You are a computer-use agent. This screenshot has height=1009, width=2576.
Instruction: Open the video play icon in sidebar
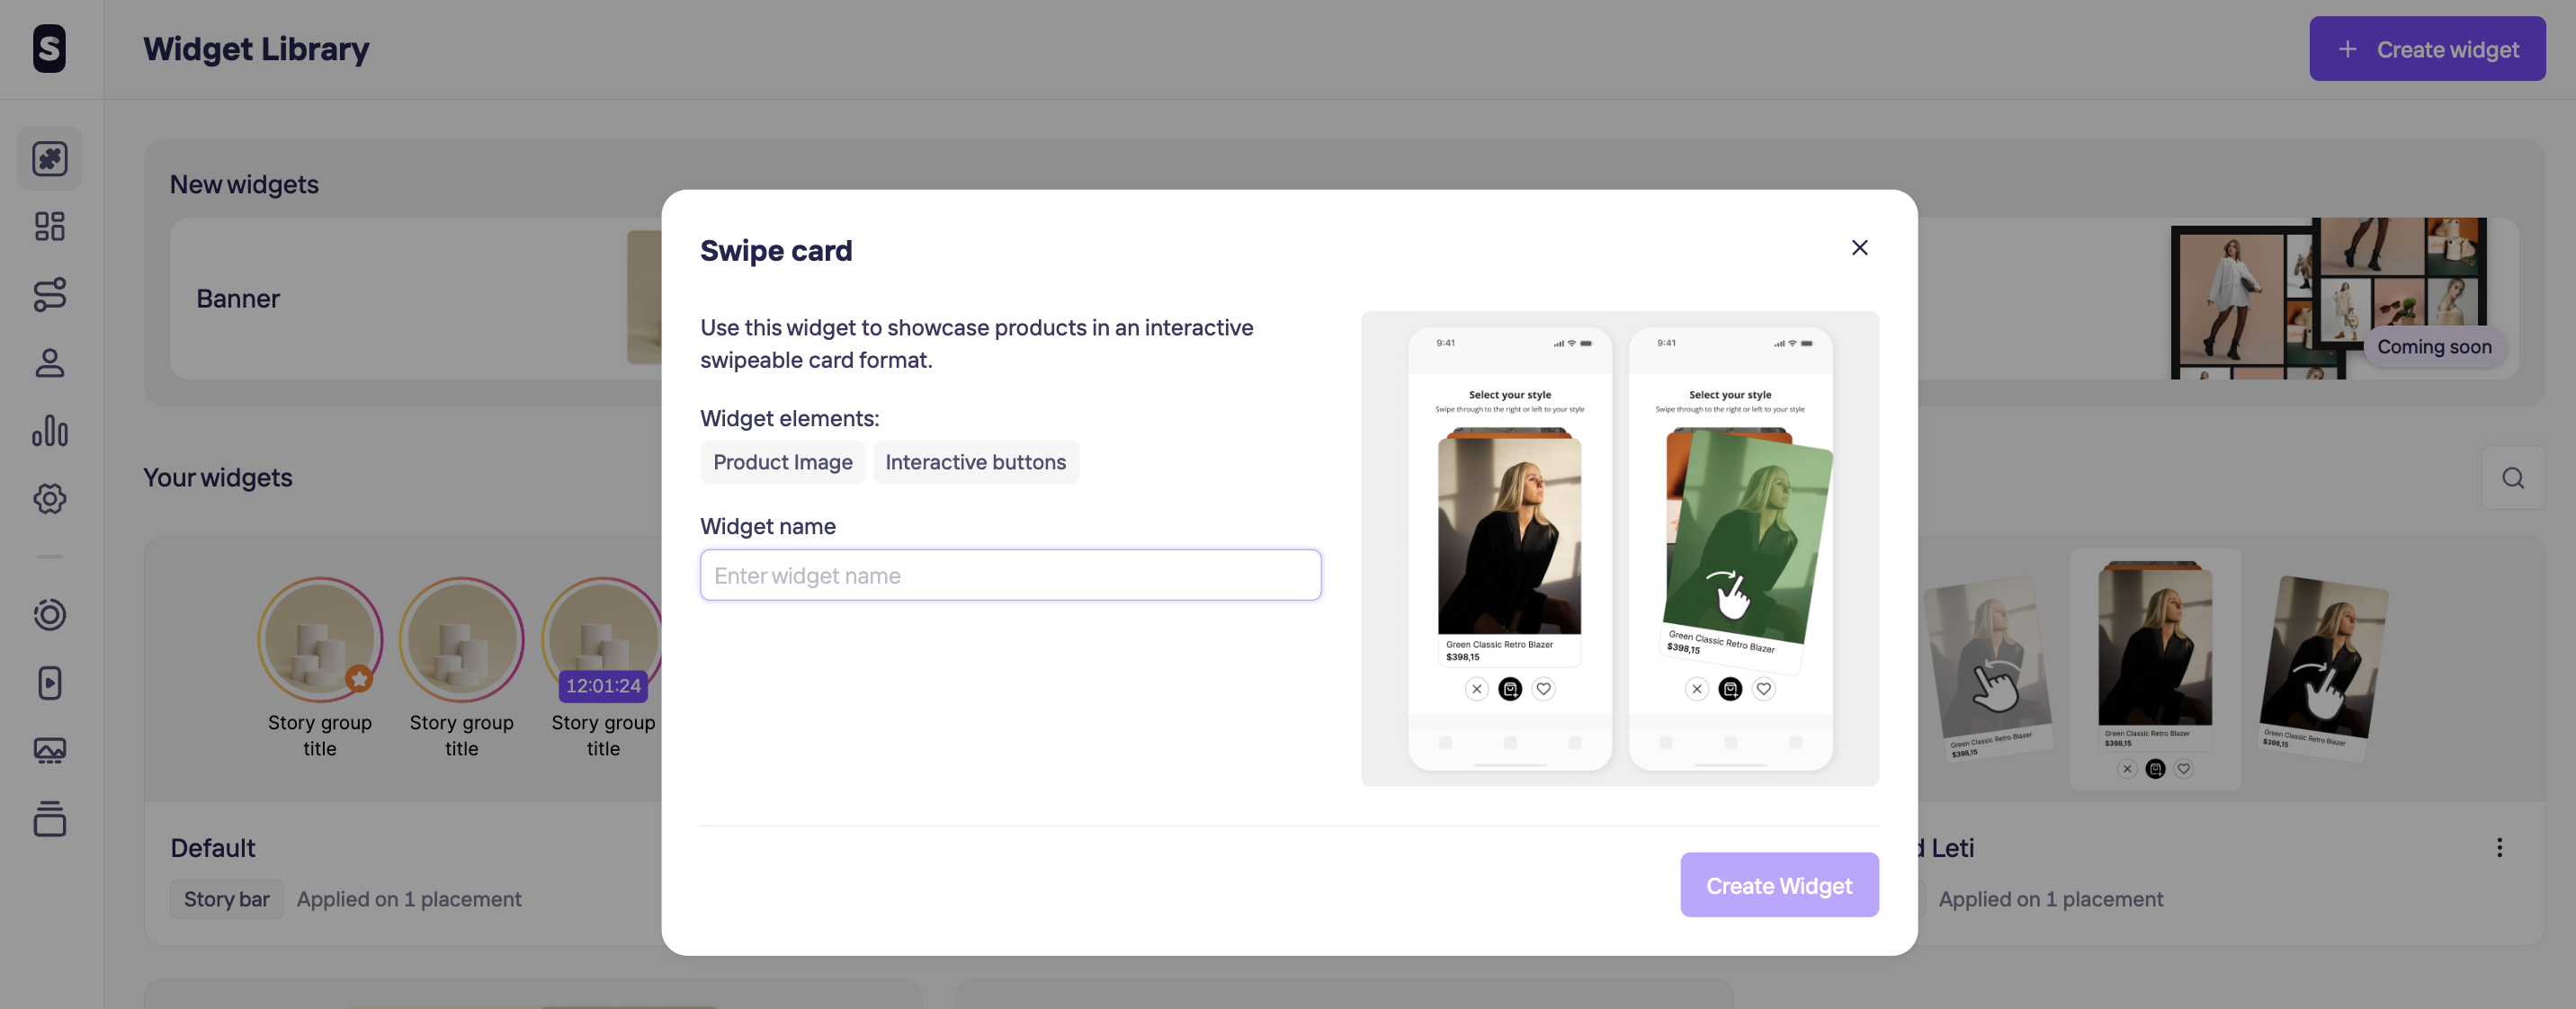(x=49, y=682)
